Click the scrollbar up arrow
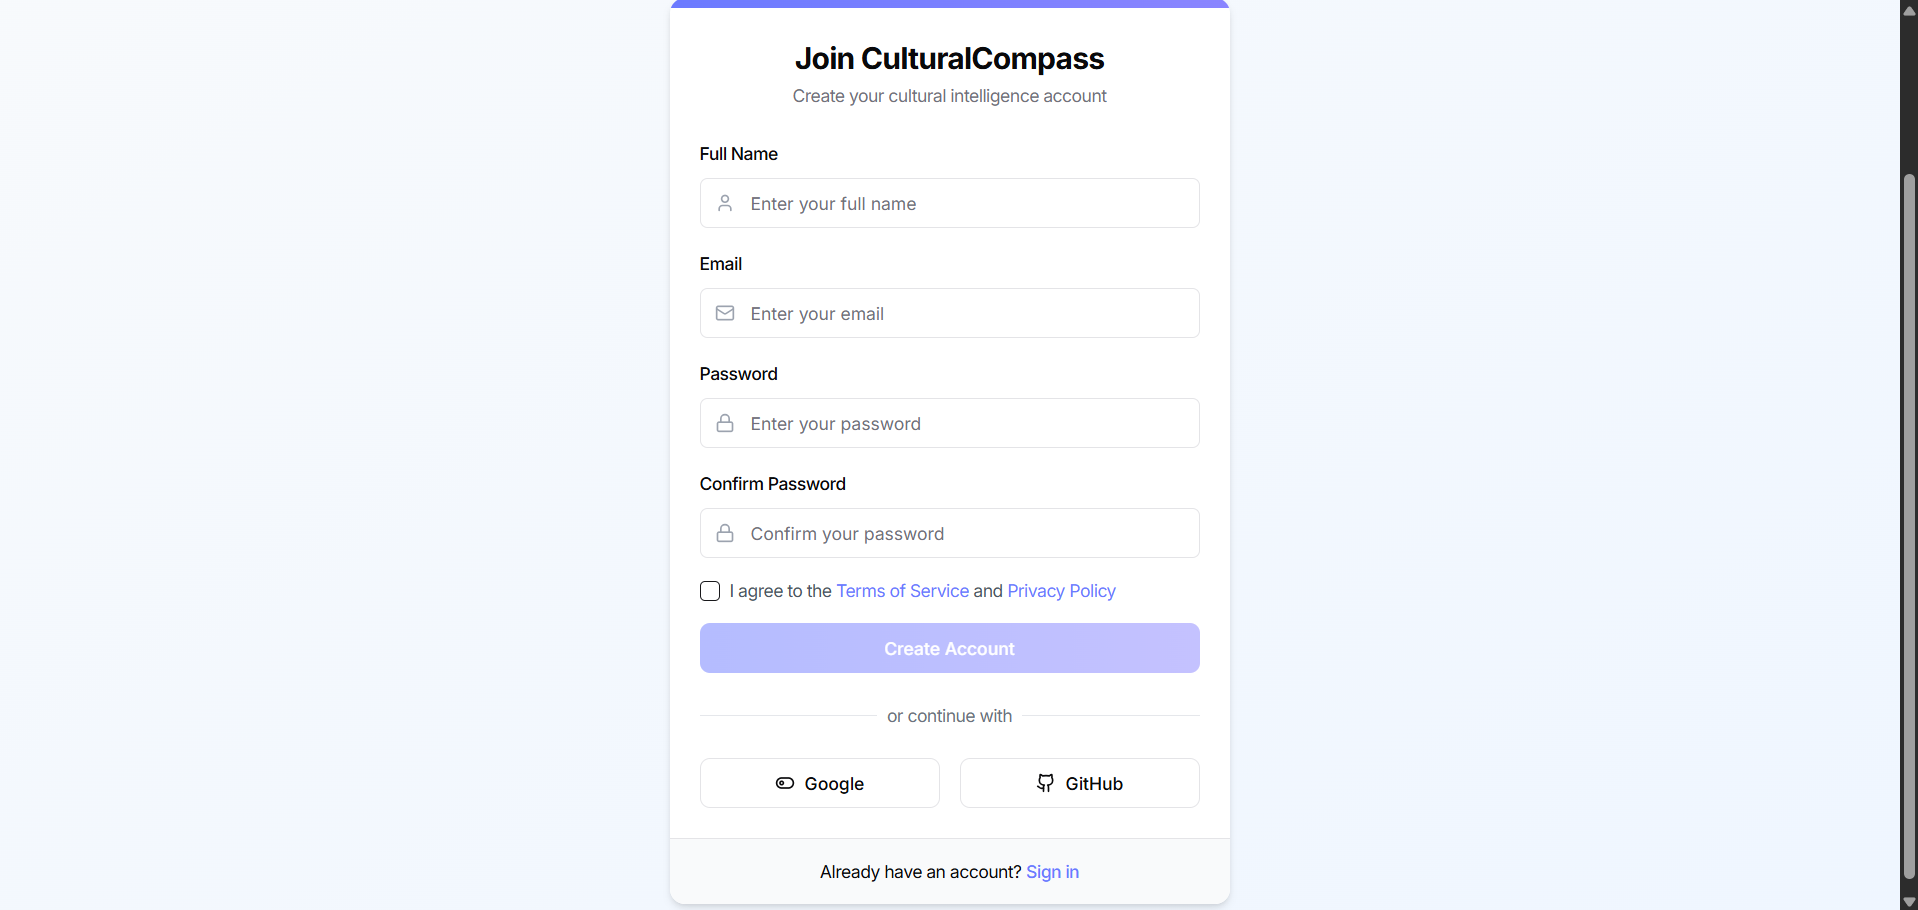1918x910 pixels. [x=1909, y=10]
